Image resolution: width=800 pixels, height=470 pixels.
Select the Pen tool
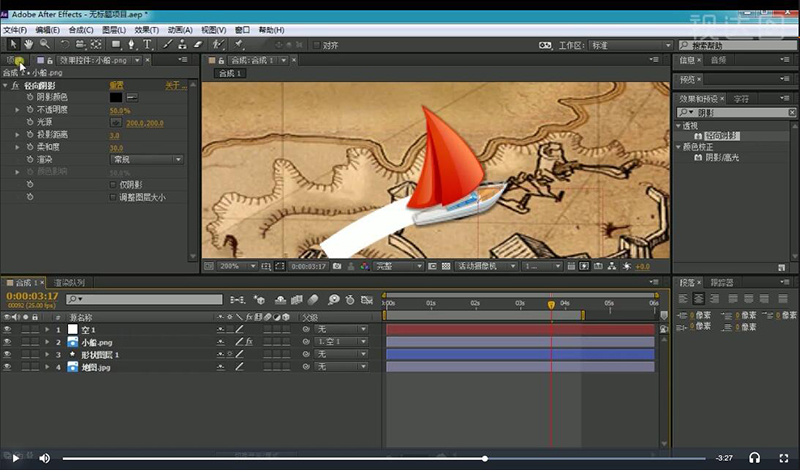(x=130, y=44)
